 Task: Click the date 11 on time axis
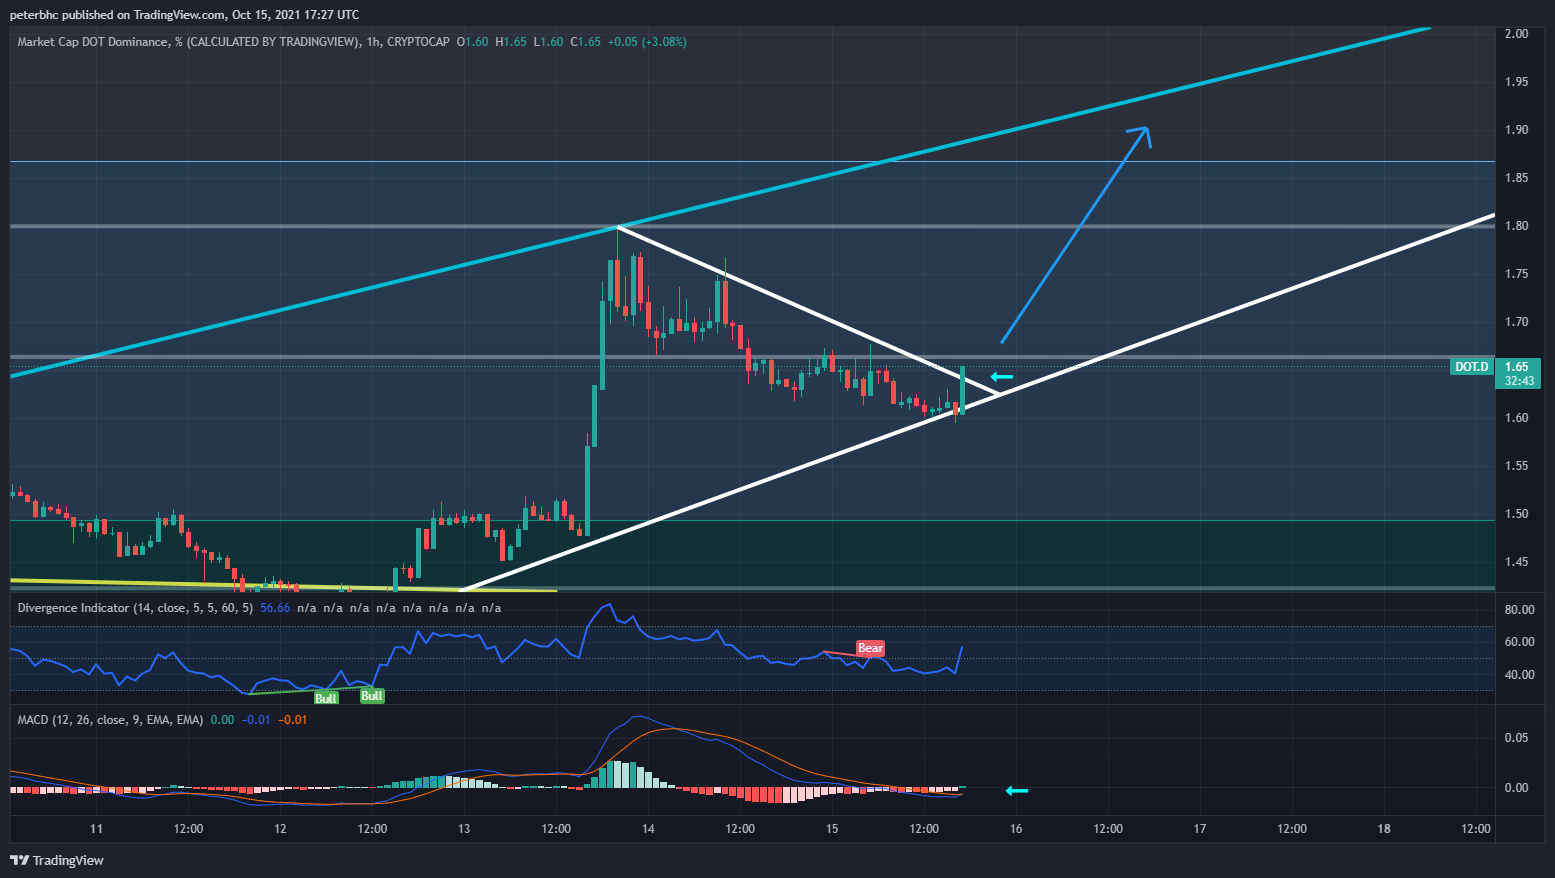coord(96,829)
